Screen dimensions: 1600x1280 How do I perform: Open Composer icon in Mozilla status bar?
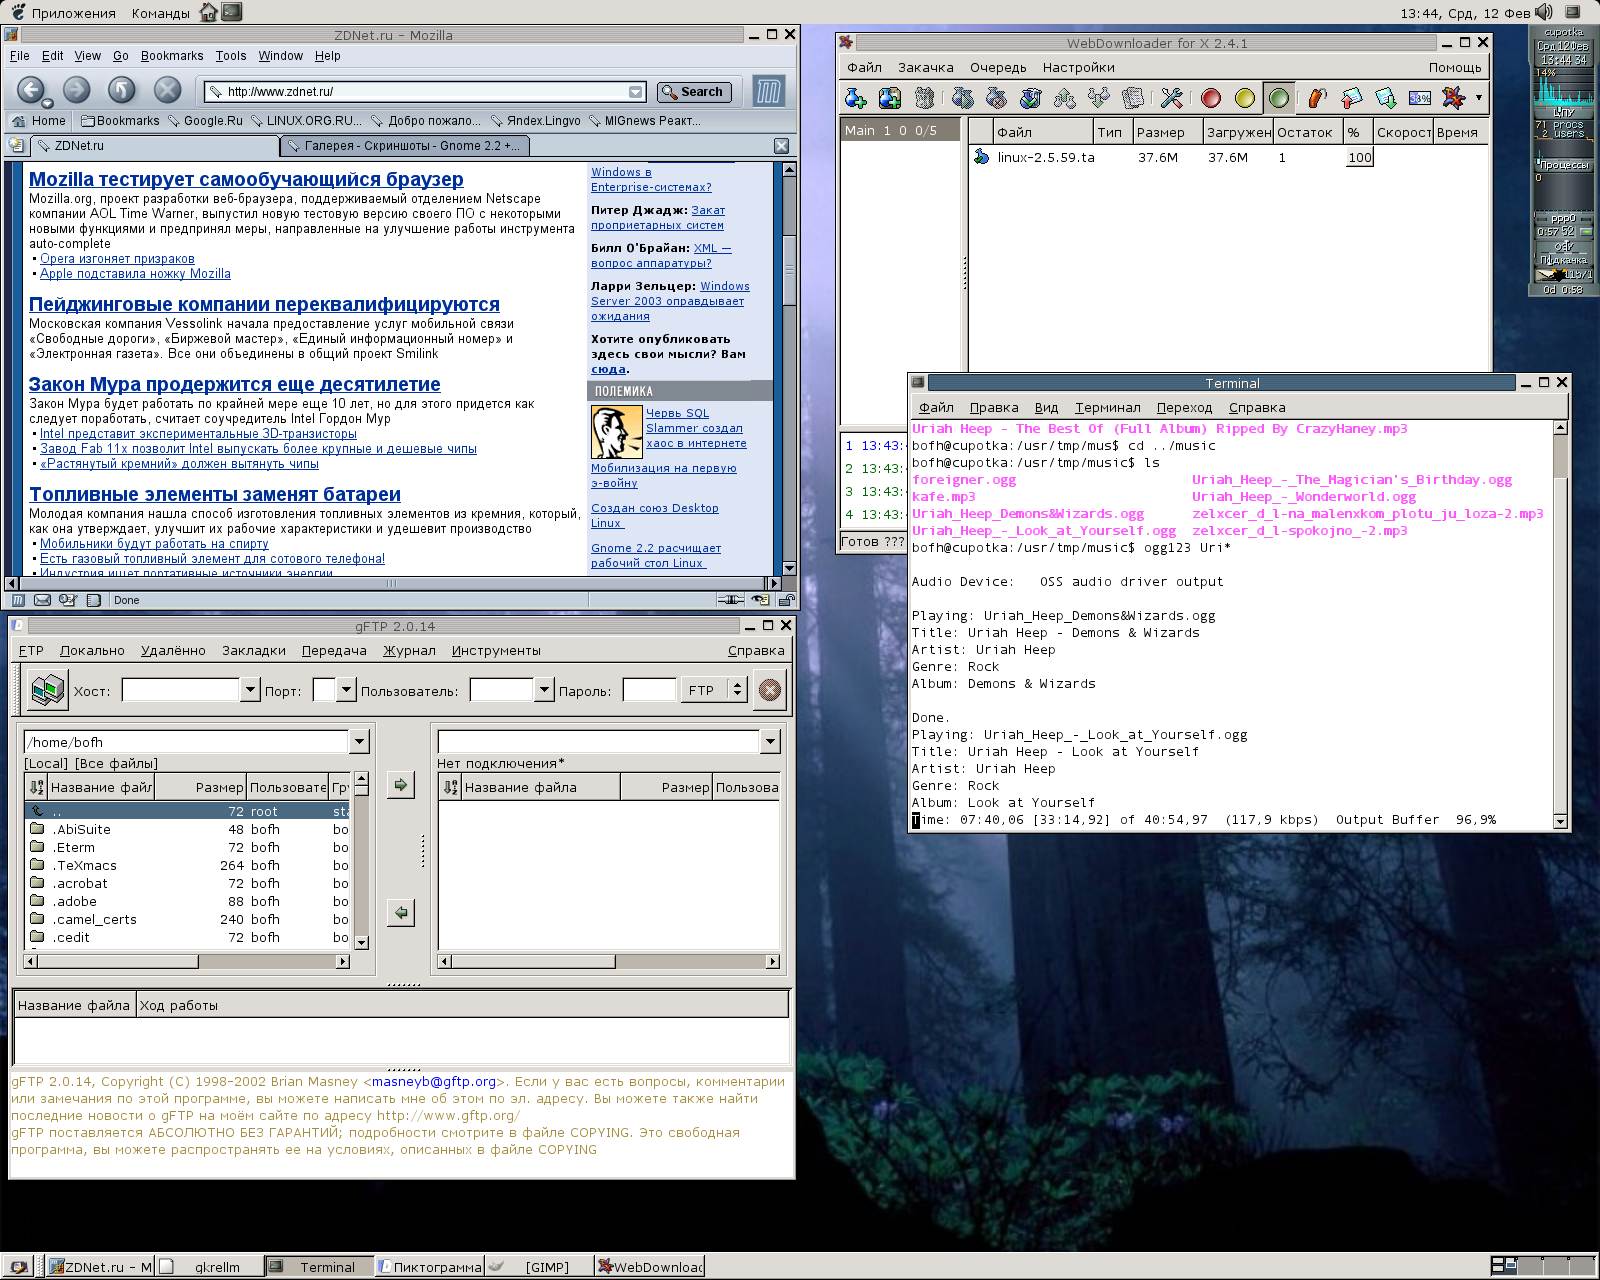68,600
